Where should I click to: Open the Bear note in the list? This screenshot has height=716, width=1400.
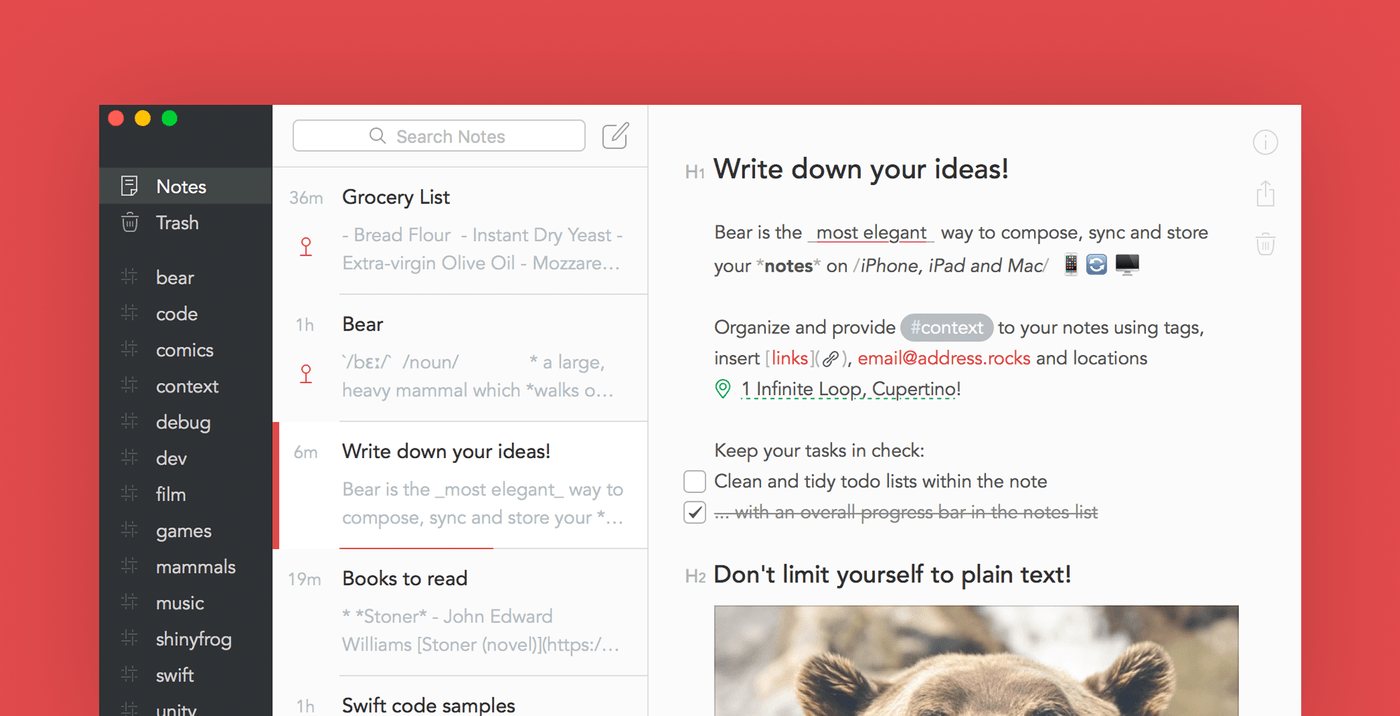460,358
